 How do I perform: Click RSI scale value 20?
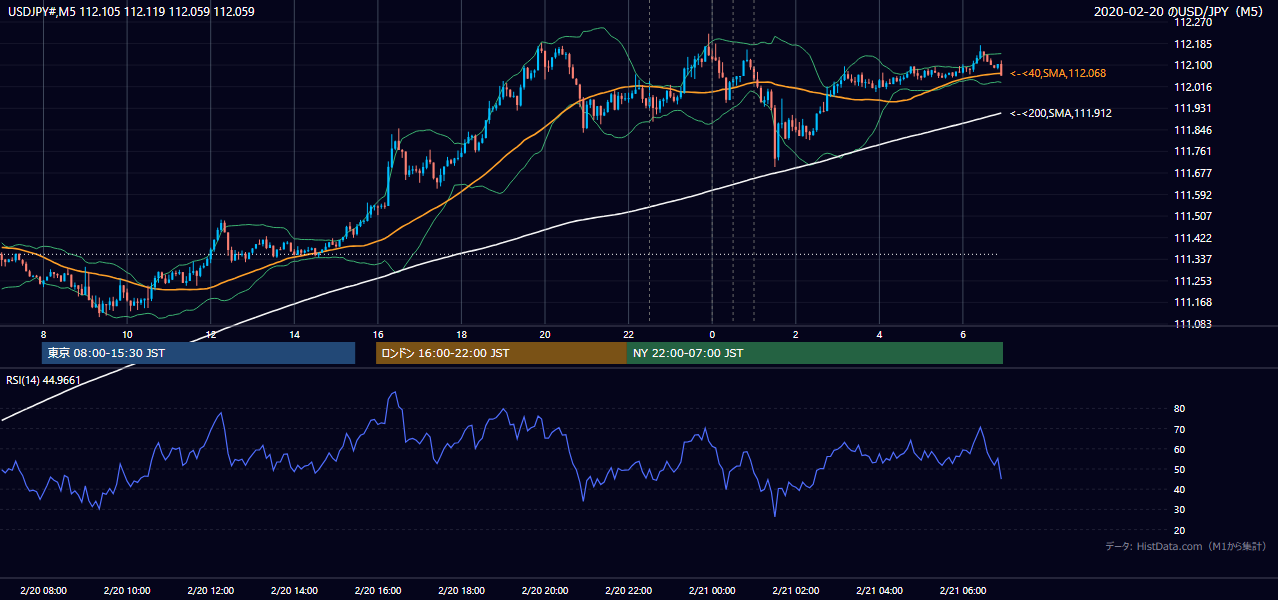pos(1179,530)
